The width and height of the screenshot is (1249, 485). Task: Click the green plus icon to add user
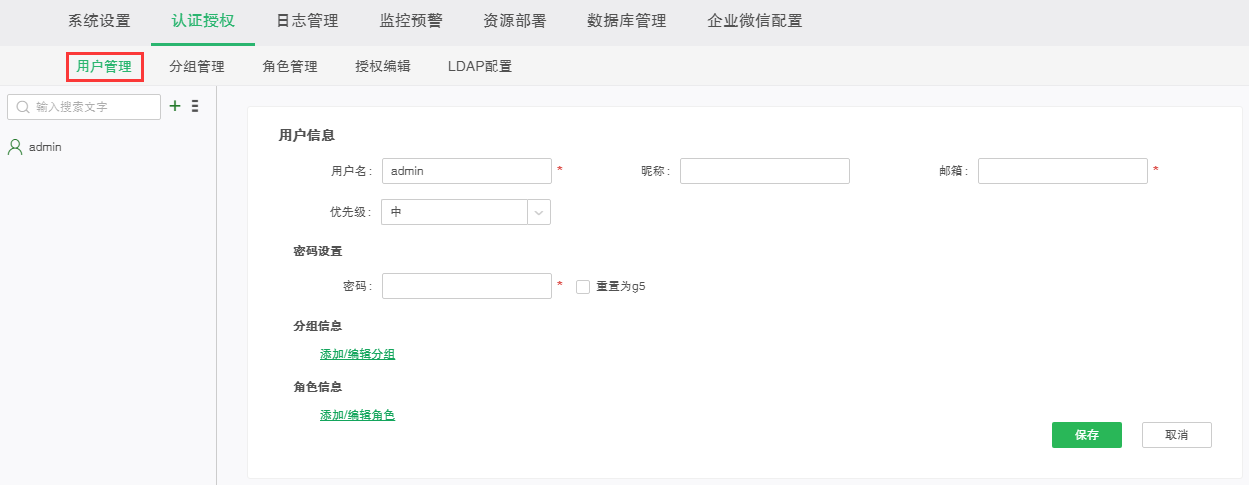[175, 106]
